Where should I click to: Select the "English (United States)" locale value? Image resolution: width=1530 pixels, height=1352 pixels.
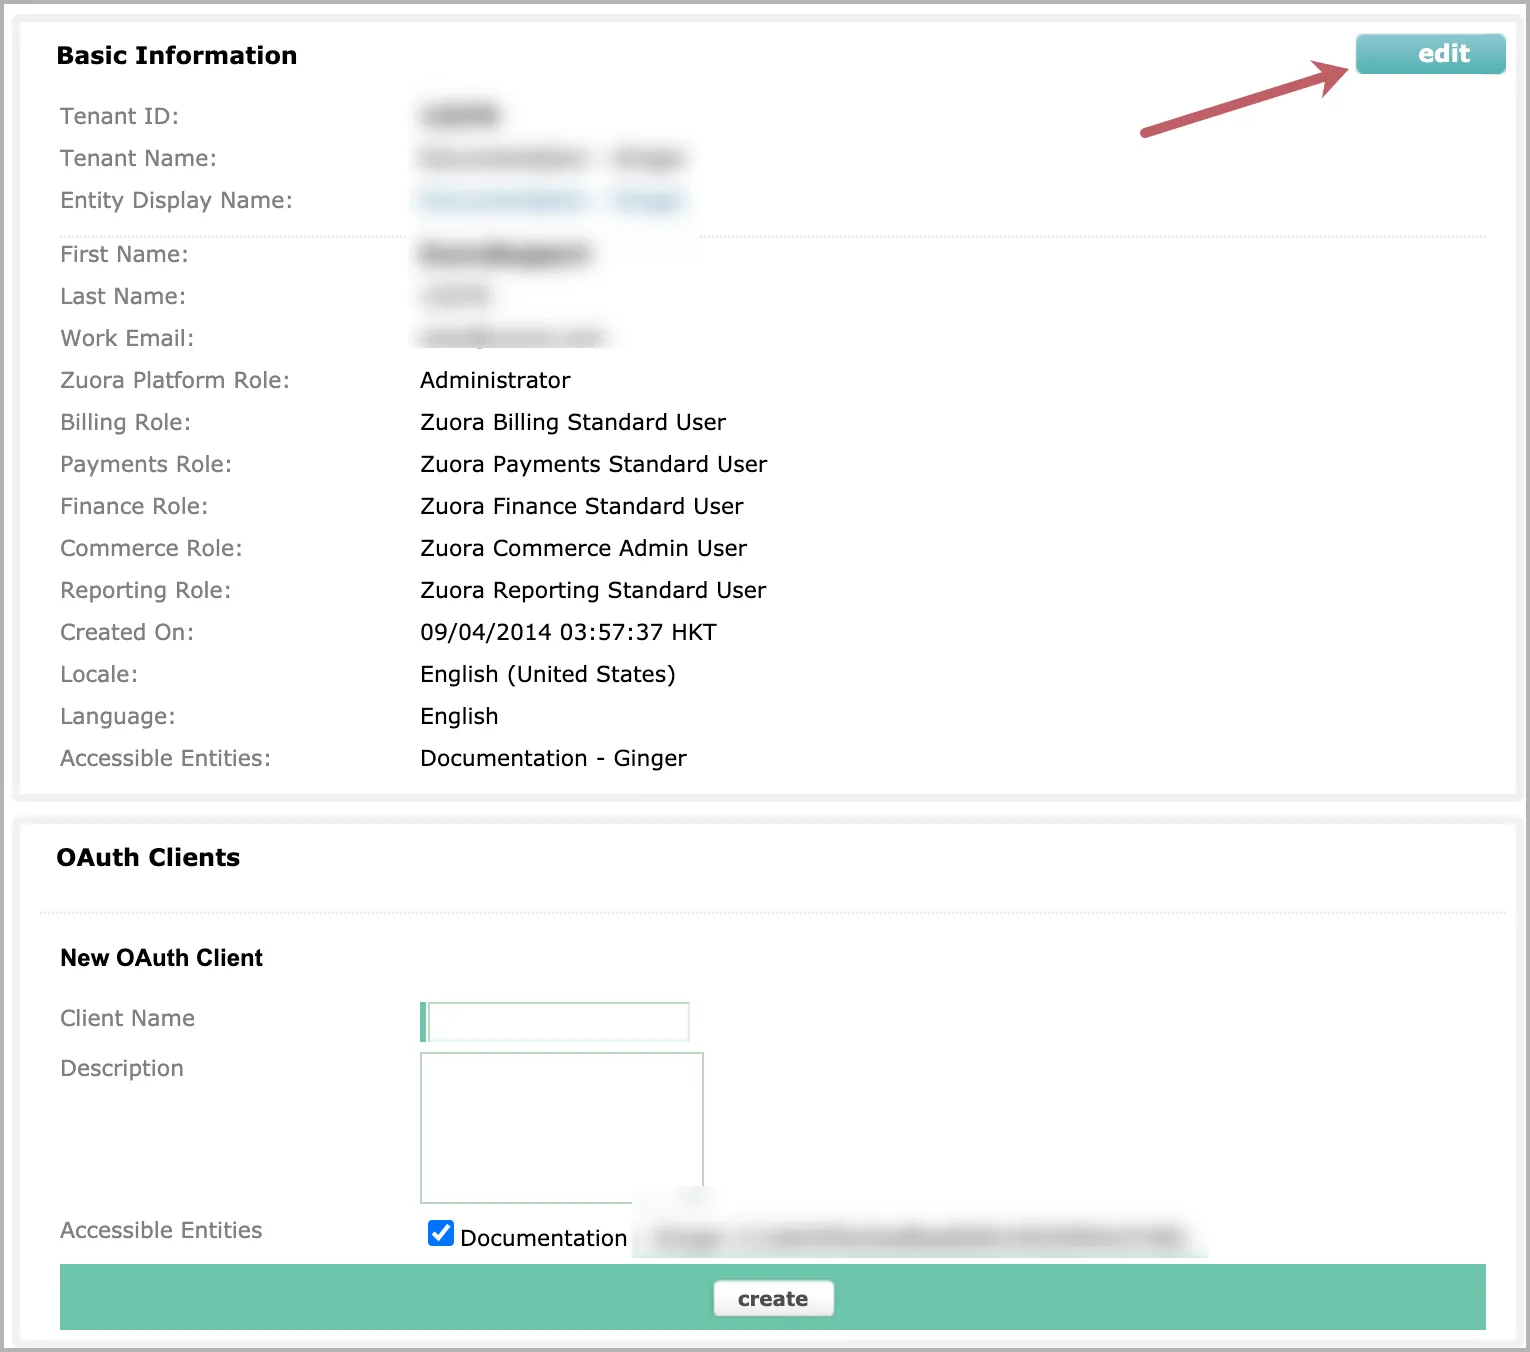click(x=548, y=674)
